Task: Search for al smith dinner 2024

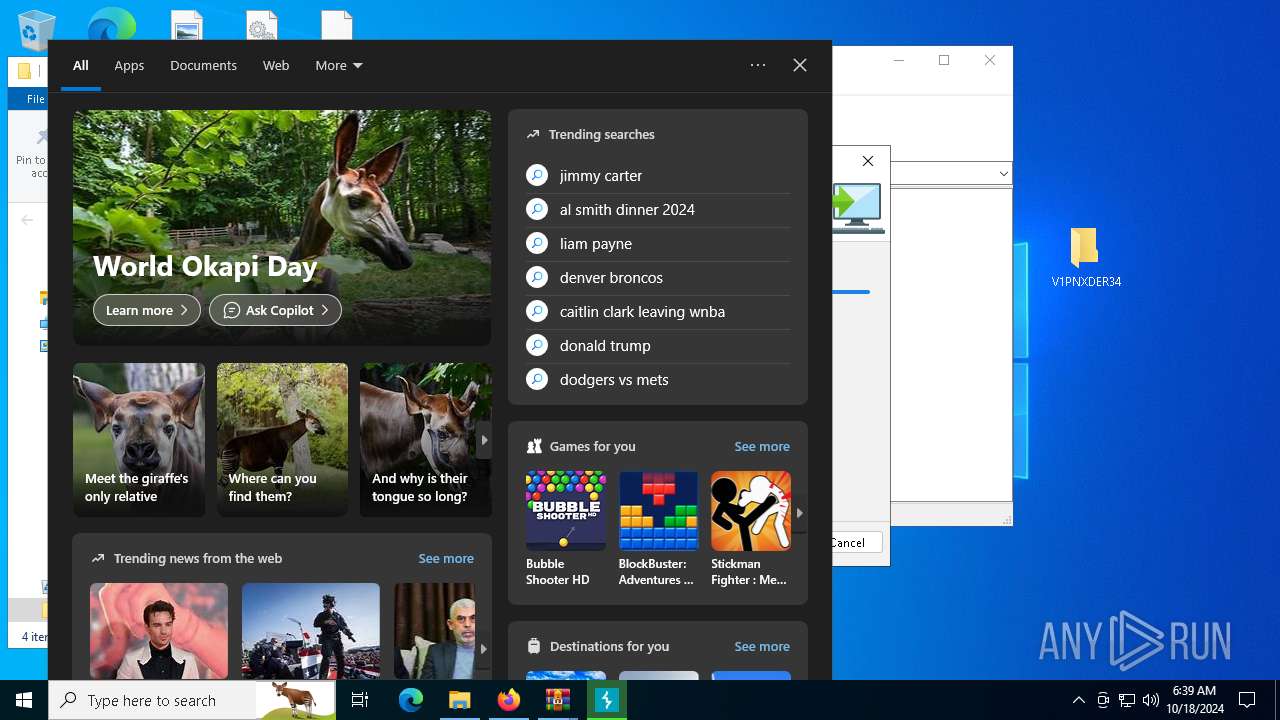Action: point(658,209)
